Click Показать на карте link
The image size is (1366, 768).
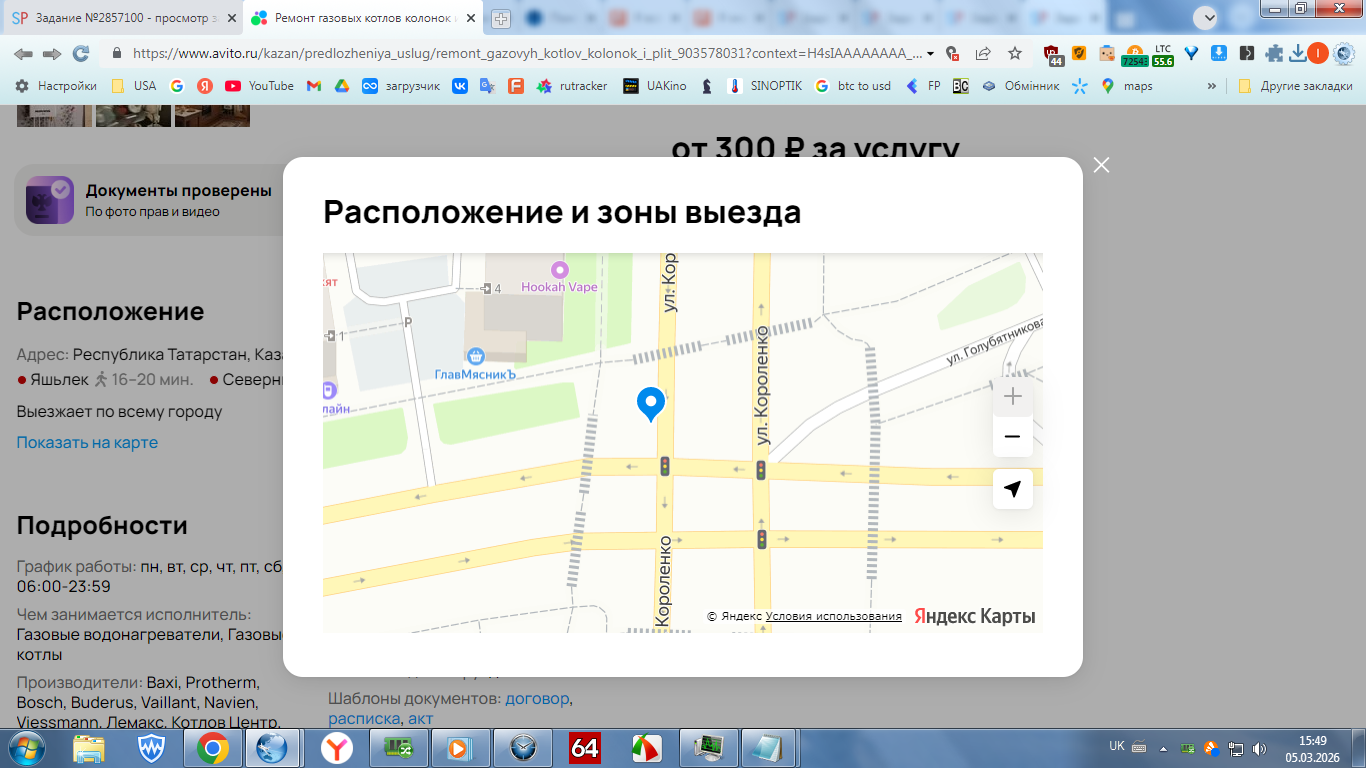click(87, 442)
